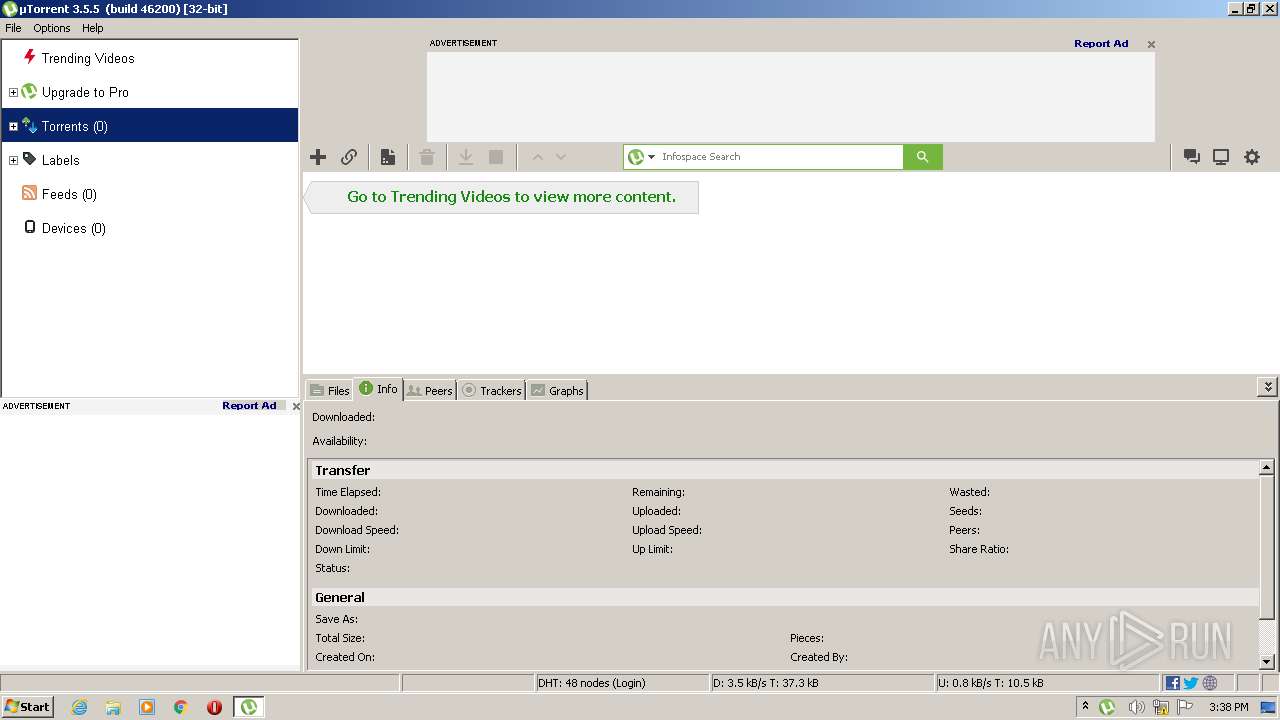Switch to the Trackers tab

coord(492,391)
